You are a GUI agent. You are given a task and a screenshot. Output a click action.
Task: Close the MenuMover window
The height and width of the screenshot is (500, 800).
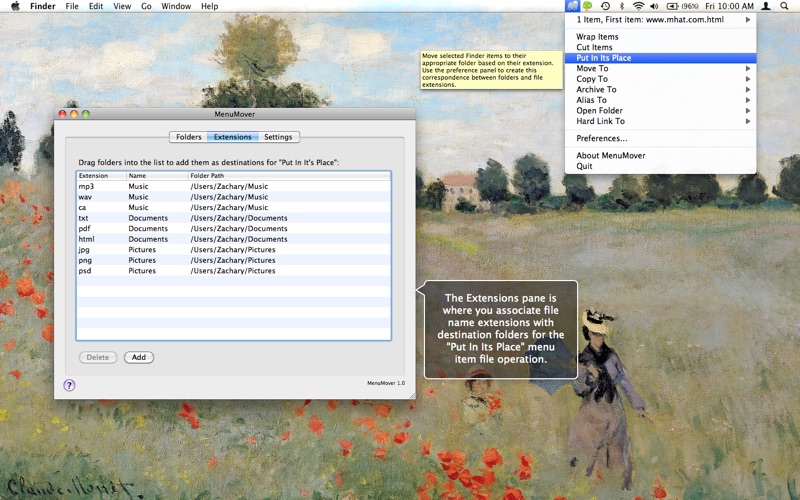[63, 114]
